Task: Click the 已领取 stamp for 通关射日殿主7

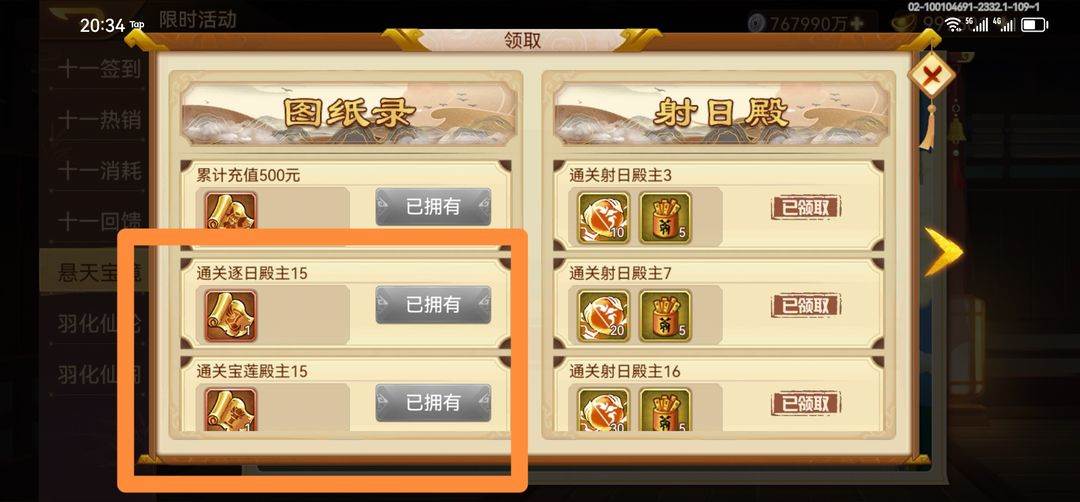Action: [806, 305]
